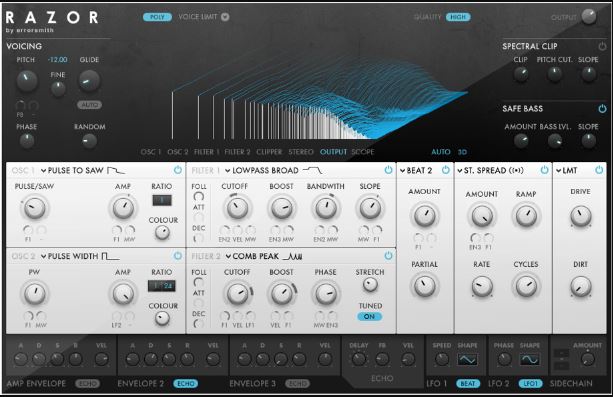
Task: Disable Filter 1 power icon
Action: tap(388, 170)
